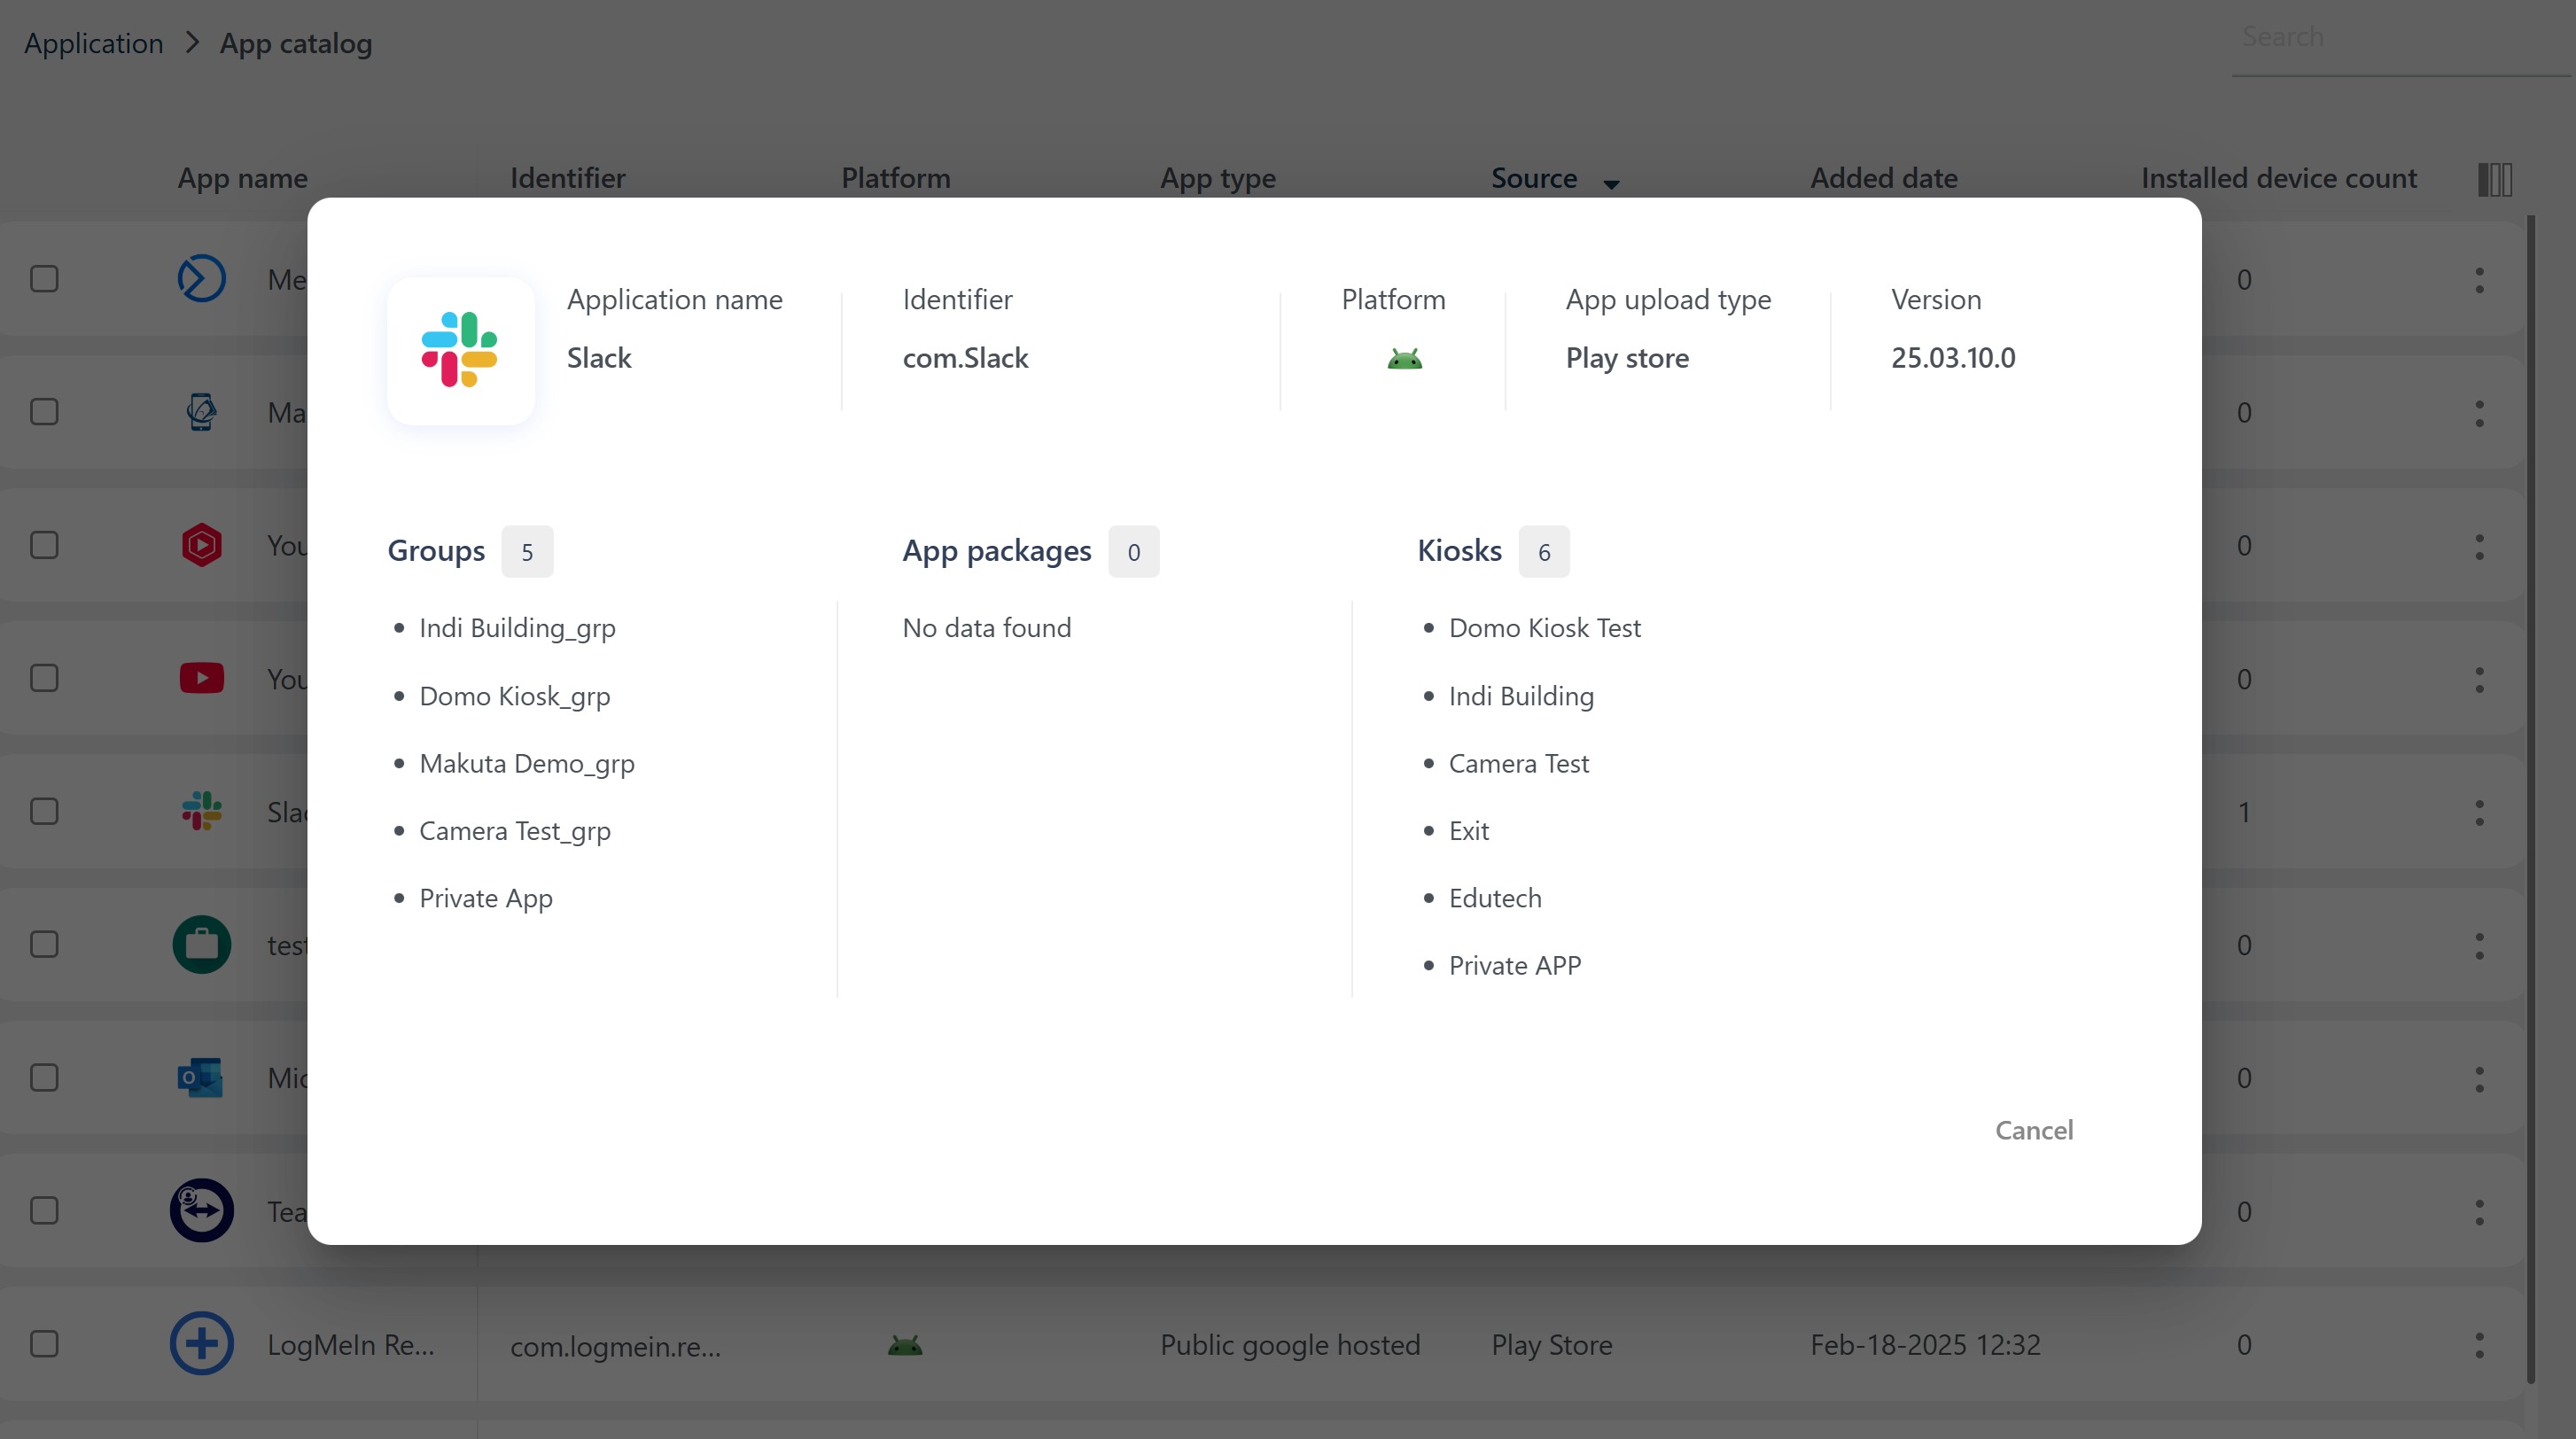Sort by Added date column header
The height and width of the screenshot is (1439, 2576).
click(1883, 178)
